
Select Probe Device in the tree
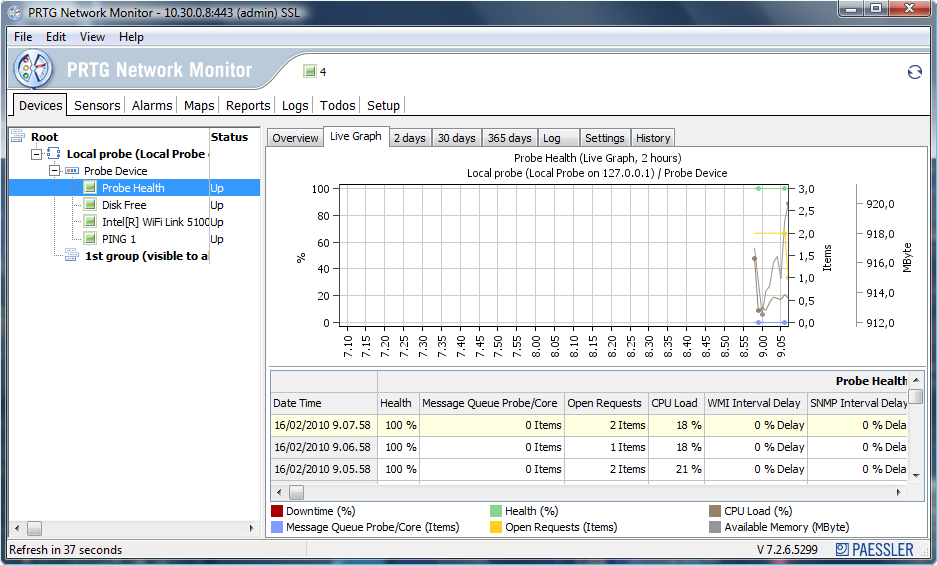115,171
